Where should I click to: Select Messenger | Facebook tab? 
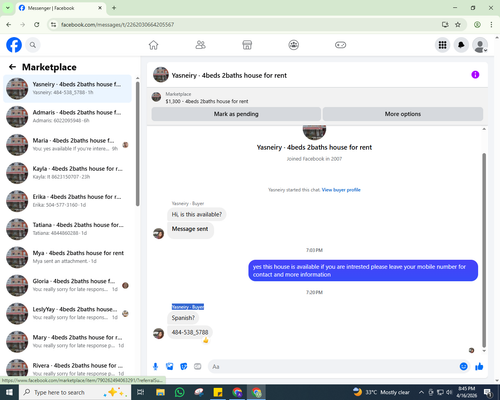[x=60, y=8]
